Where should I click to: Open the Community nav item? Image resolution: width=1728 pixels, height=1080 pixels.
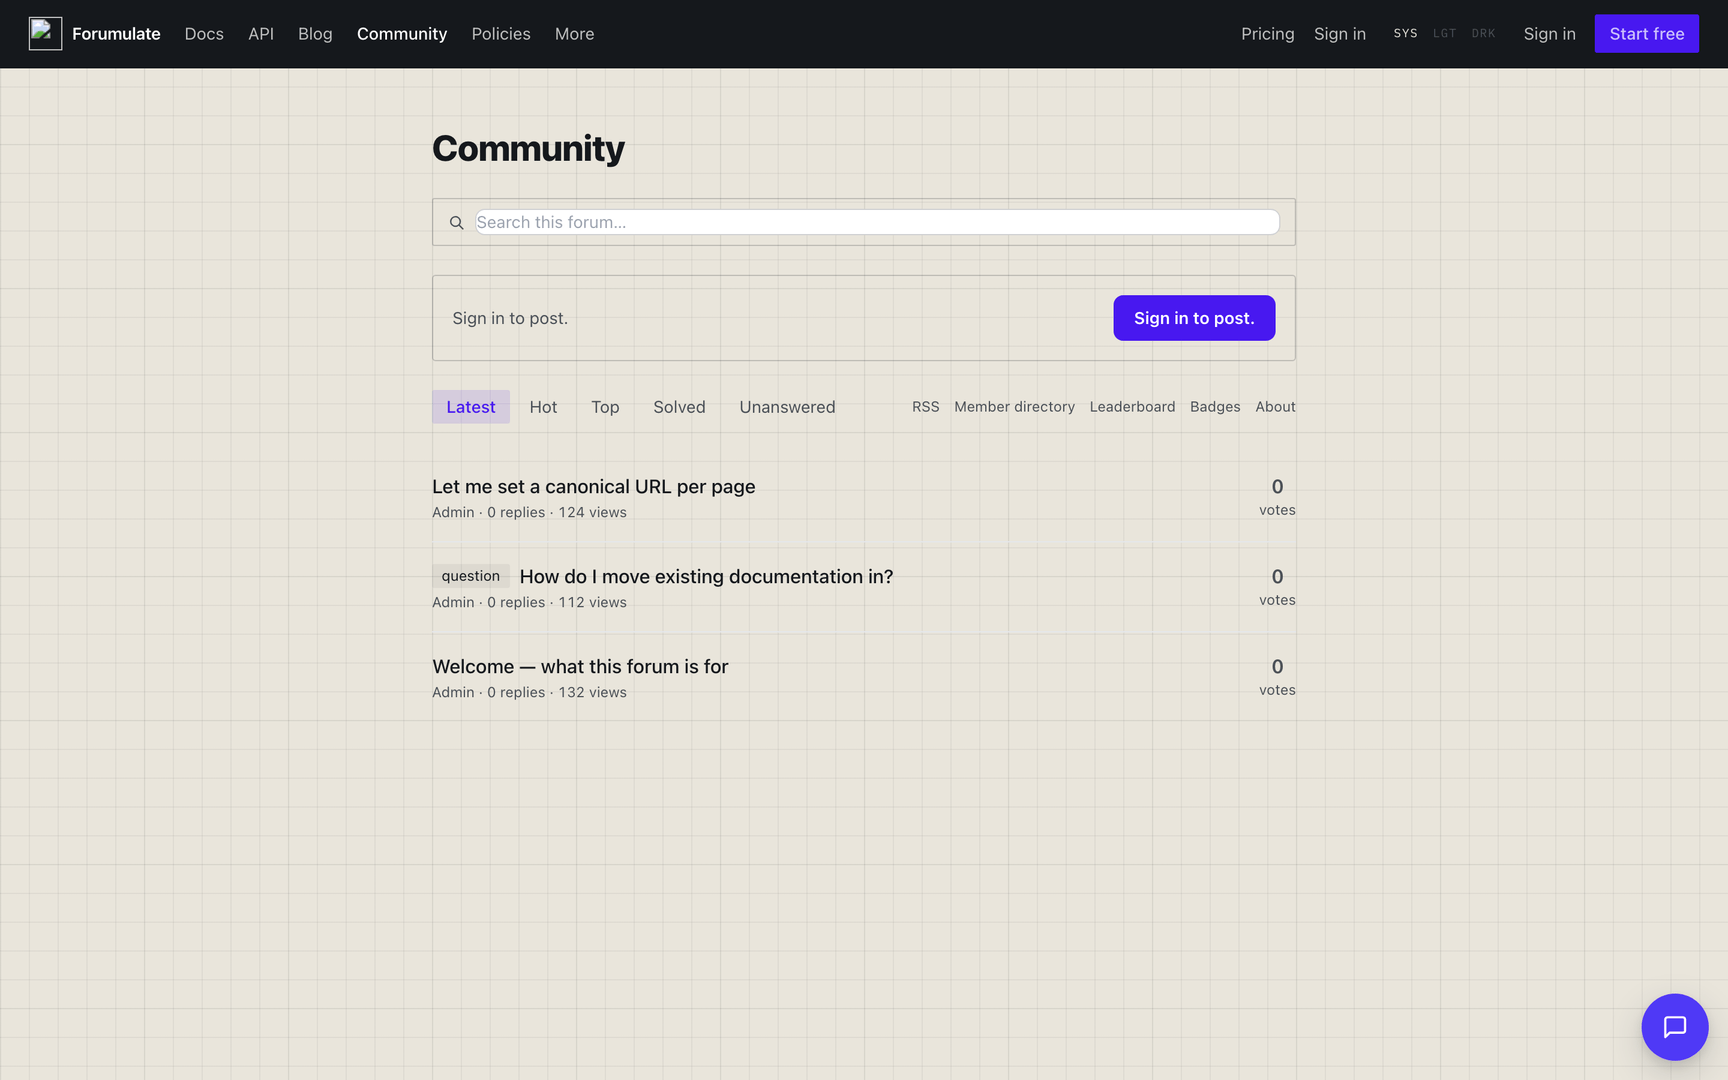click(402, 34)
